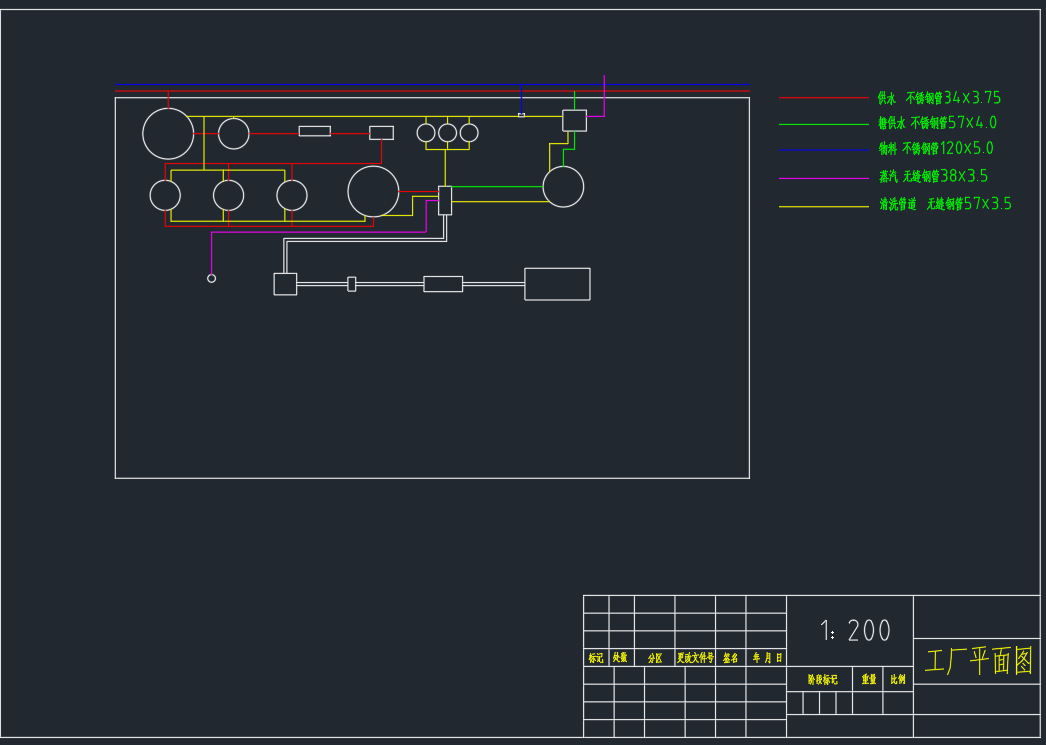Select the "年 月 日" header cell
The image size is (1046, 745).
pyautogui.click(x=767, y=658)
